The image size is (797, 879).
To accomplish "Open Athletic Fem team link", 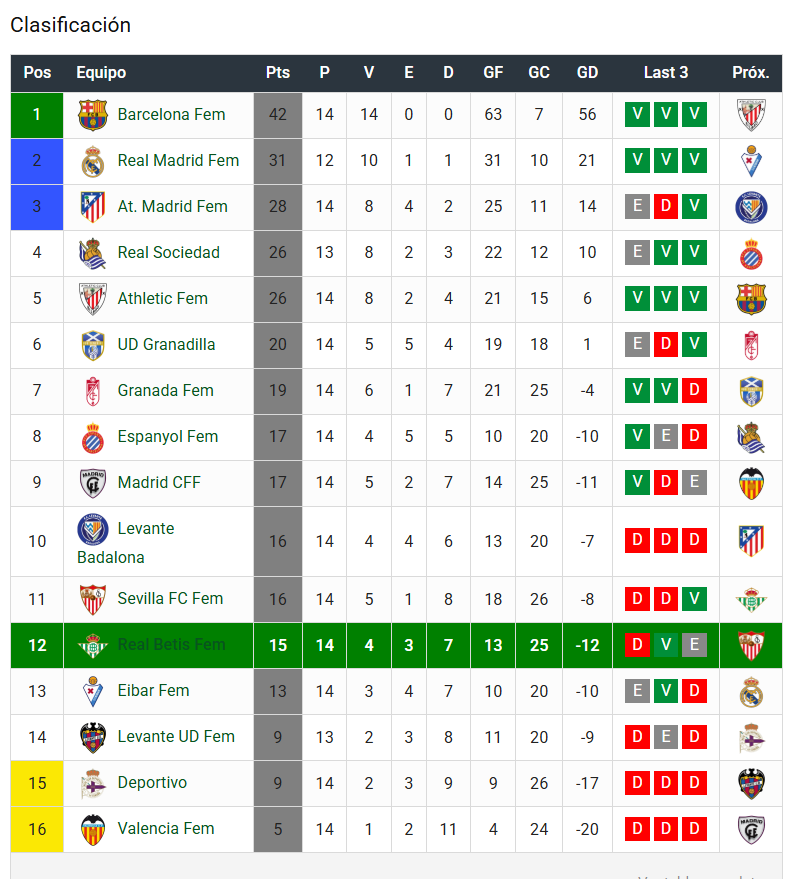I will coord(163,298).
